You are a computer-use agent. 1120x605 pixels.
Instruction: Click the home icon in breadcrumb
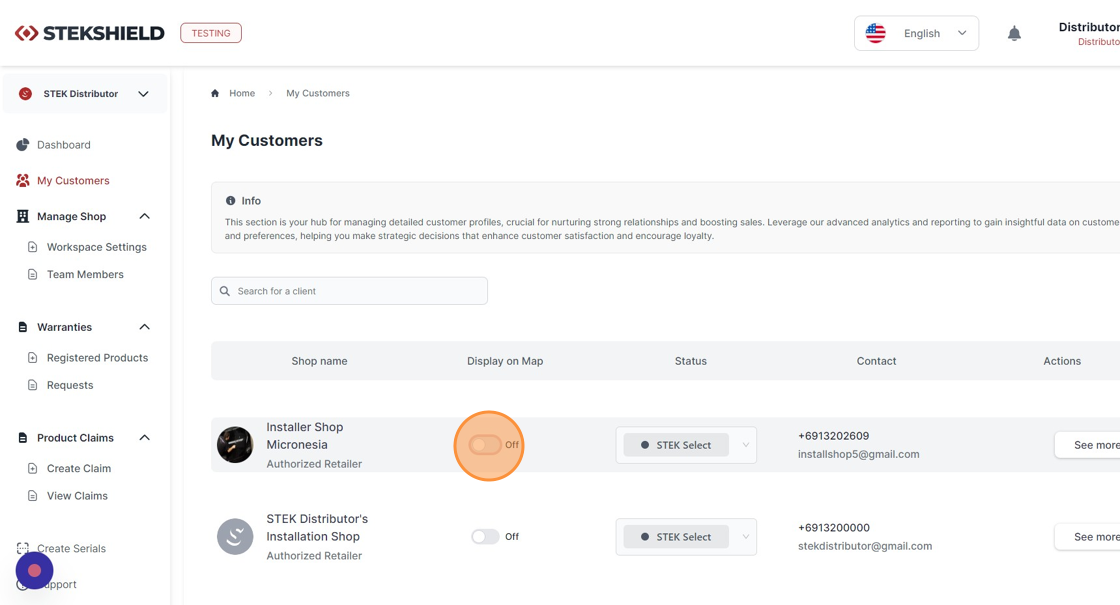click(215, 93)
